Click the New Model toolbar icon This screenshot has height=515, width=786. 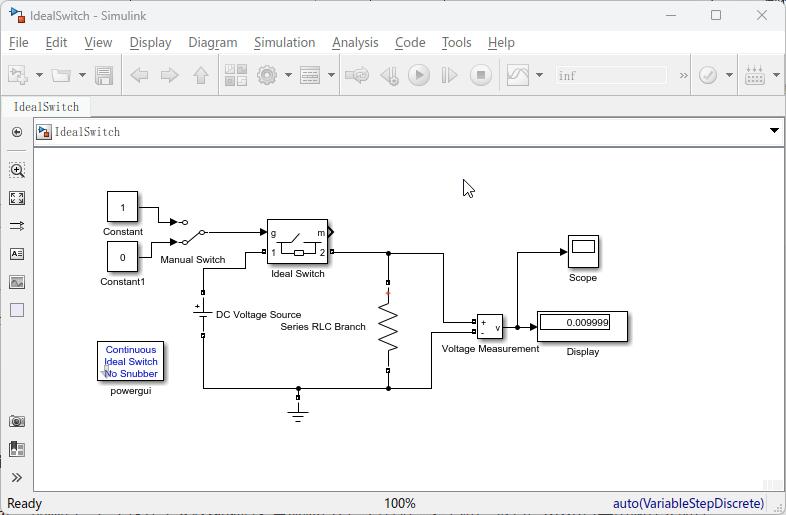click(x=18, y=76)
